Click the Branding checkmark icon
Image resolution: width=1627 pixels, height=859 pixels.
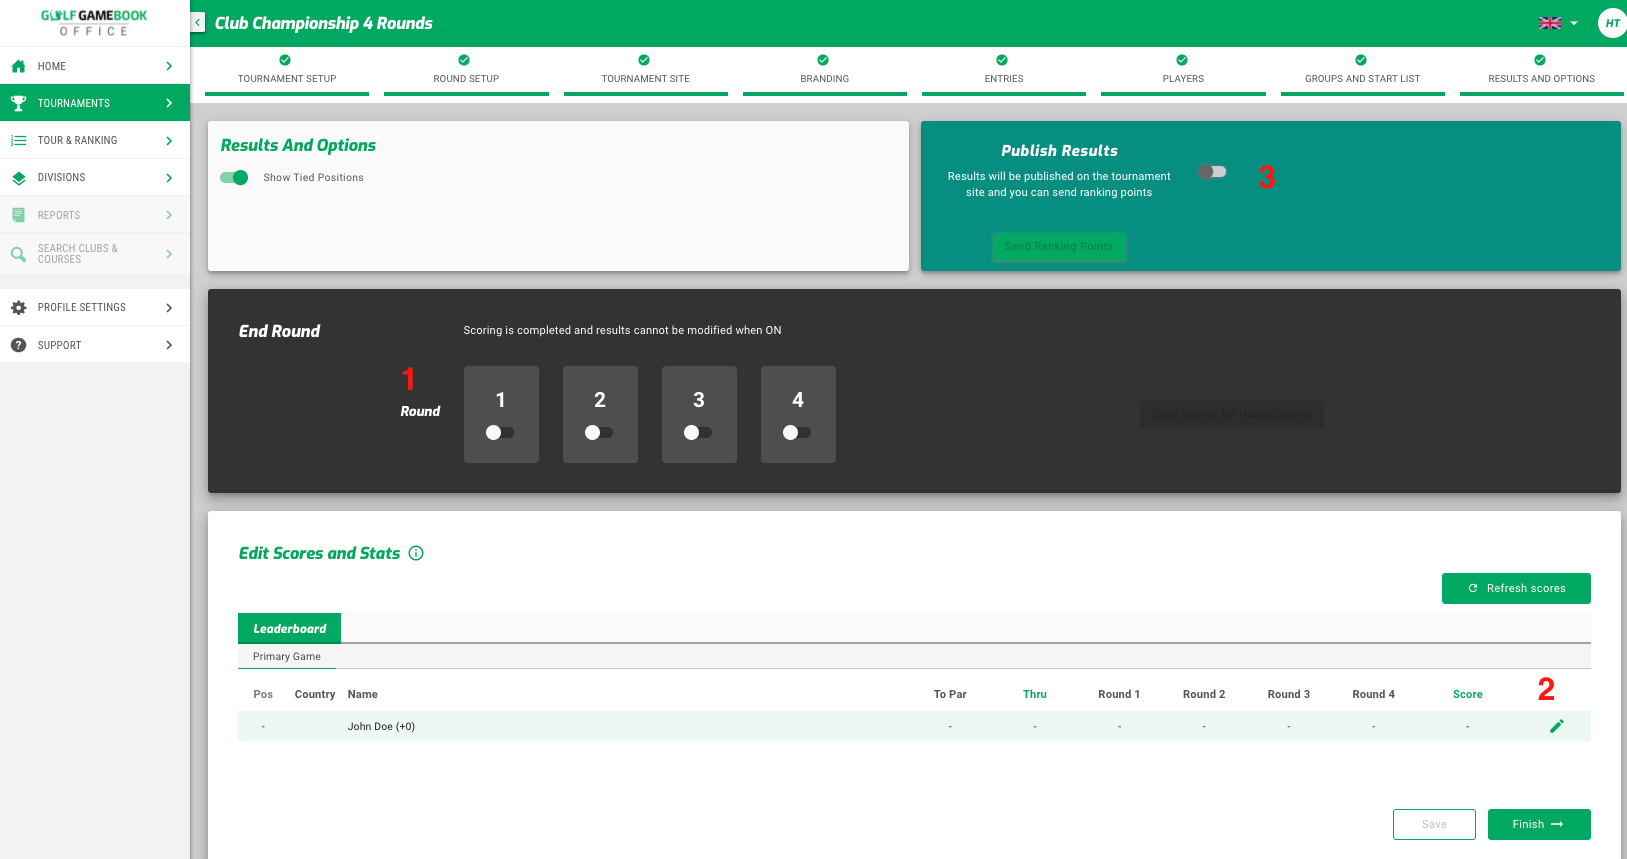(x=823, y=60)
